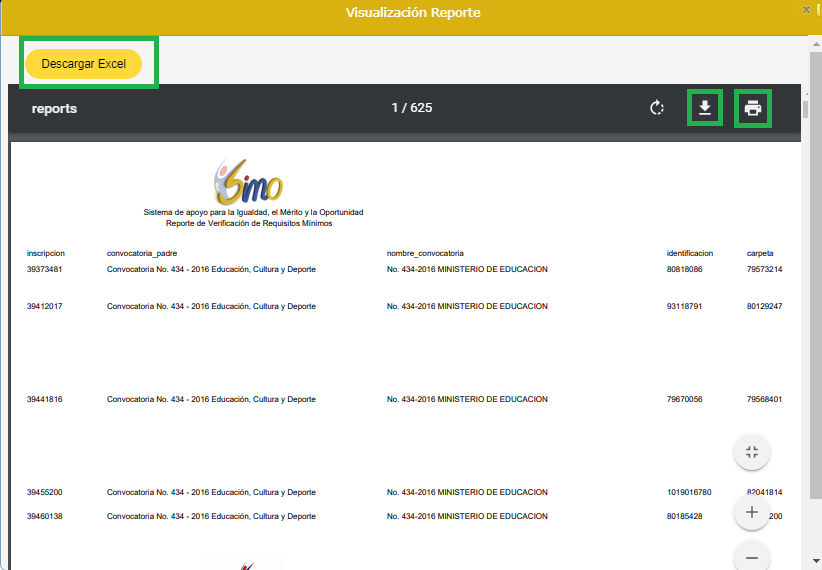The height and width of the screenshot is (570, 822).
Task: Select inscripcion number 39373481
Action: tap(45, 269)
